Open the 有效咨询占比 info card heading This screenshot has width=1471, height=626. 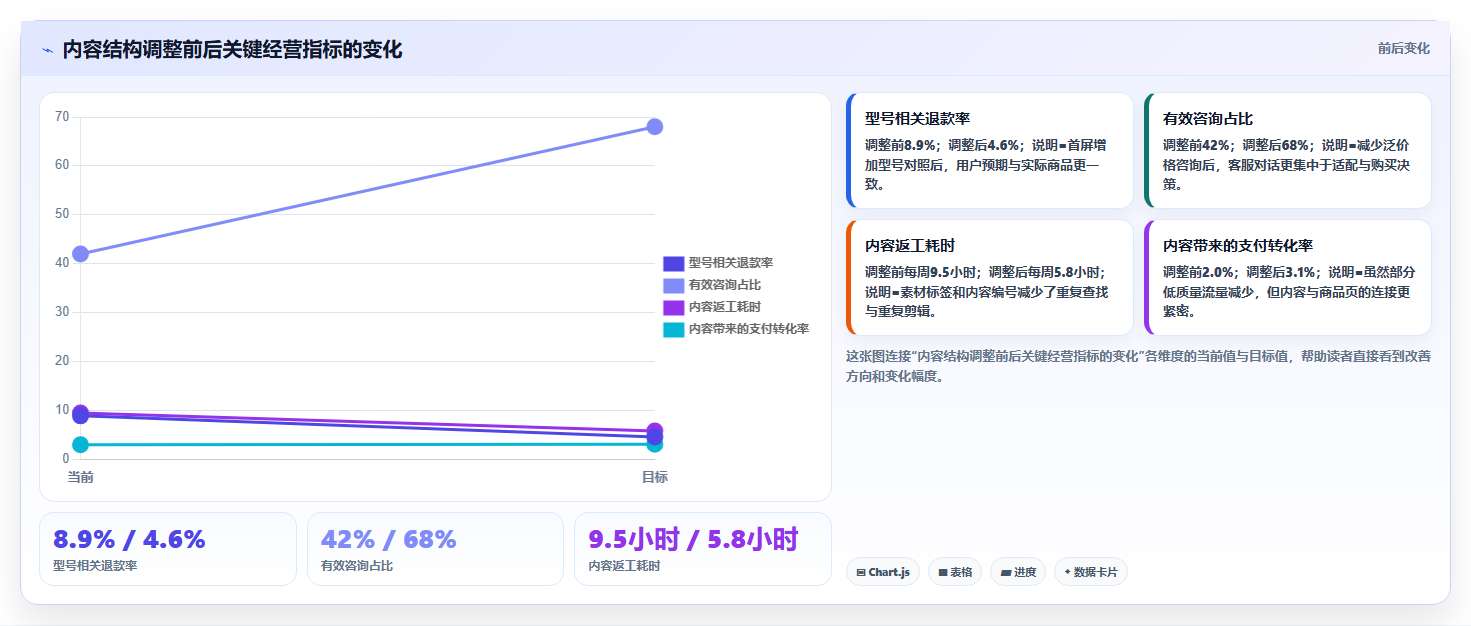click(x=1208, y=118)
